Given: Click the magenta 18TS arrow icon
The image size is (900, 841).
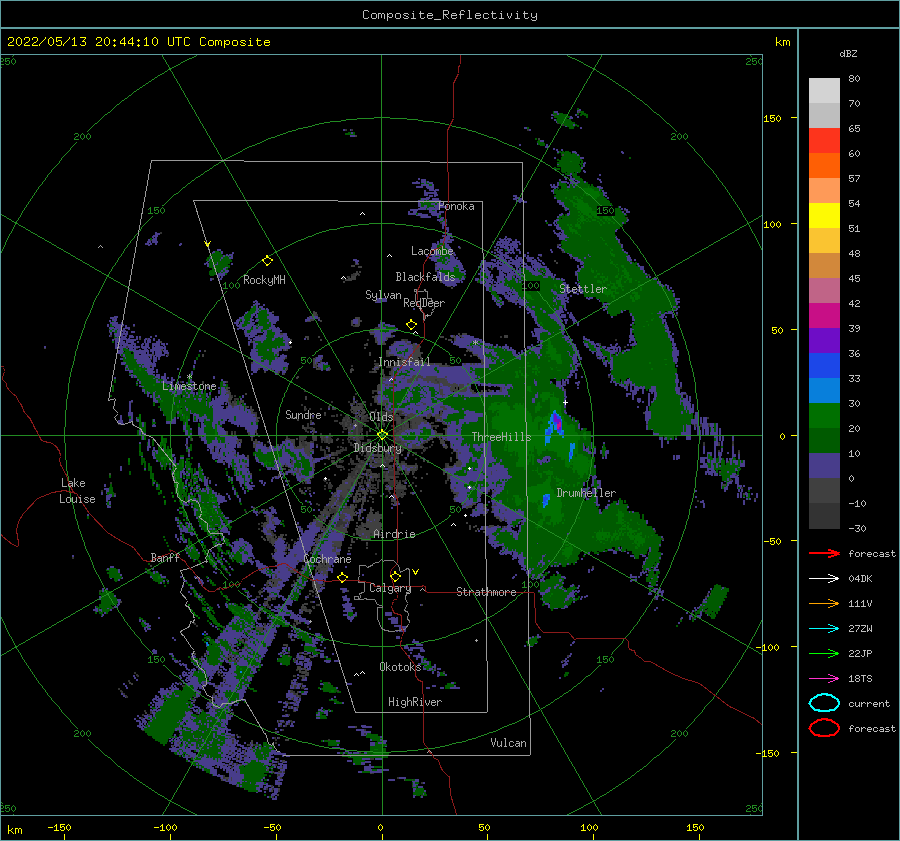Looking at the screenshot, I should pyautogui.click(x=824, y=679).
